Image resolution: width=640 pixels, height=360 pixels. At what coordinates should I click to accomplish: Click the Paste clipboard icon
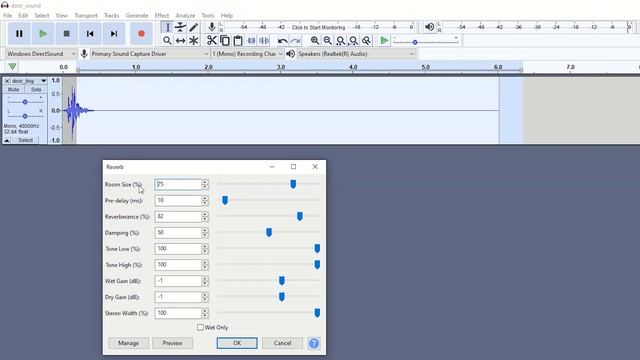tap(238, 40)
